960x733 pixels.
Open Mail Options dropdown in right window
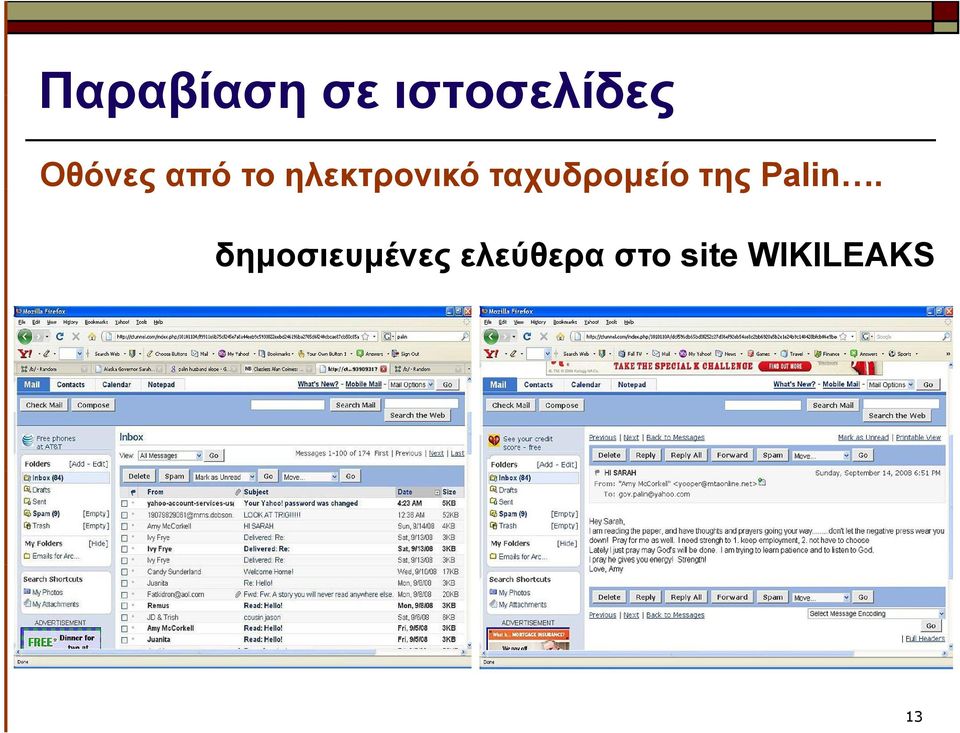891,385
